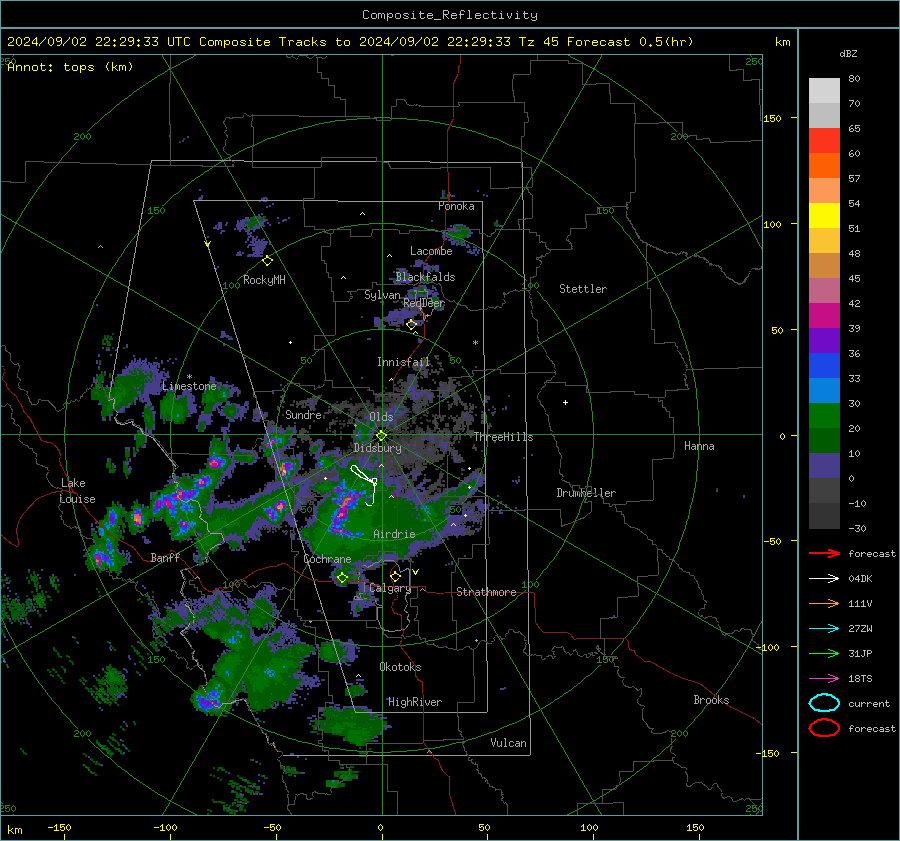Click the yellow diamond marker above Calgary
This screenshot has width=900, height=841.
[395, 576]
